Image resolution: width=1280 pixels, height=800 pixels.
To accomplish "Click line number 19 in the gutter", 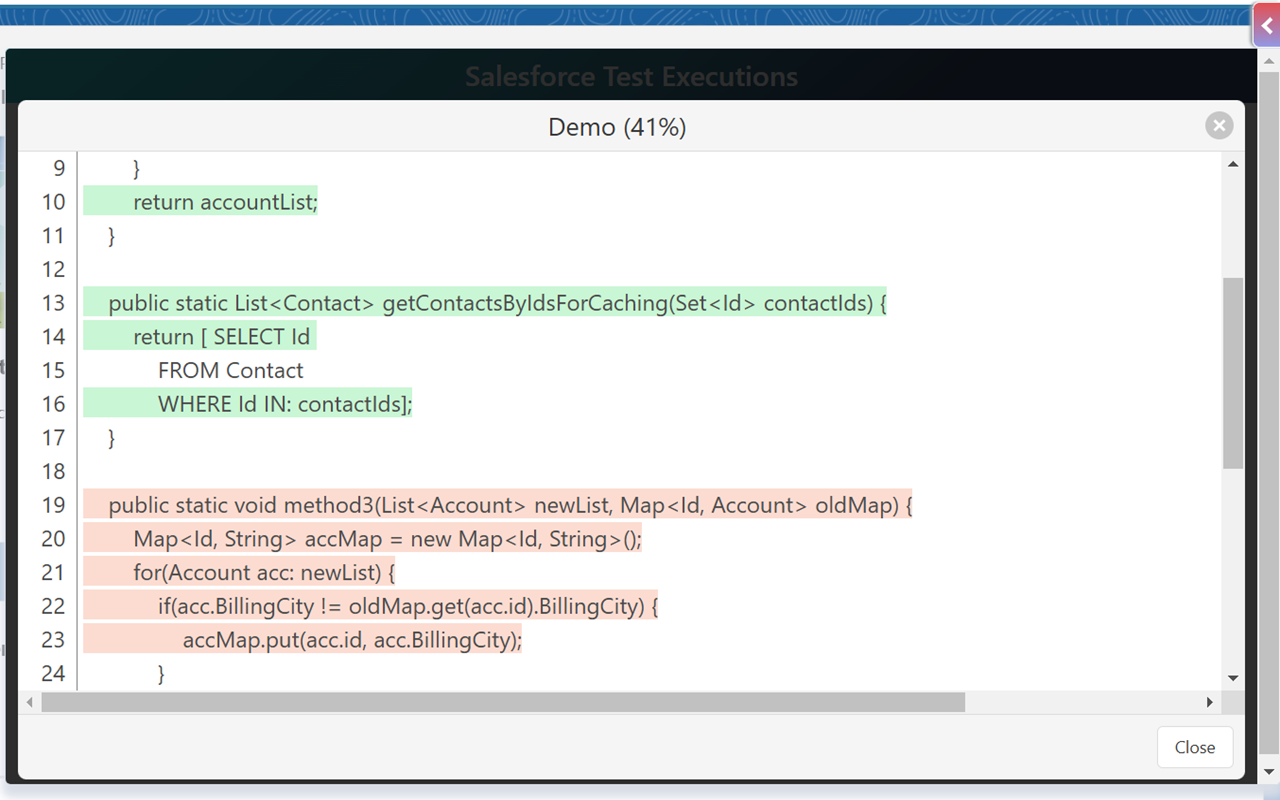I will point(54,505).
